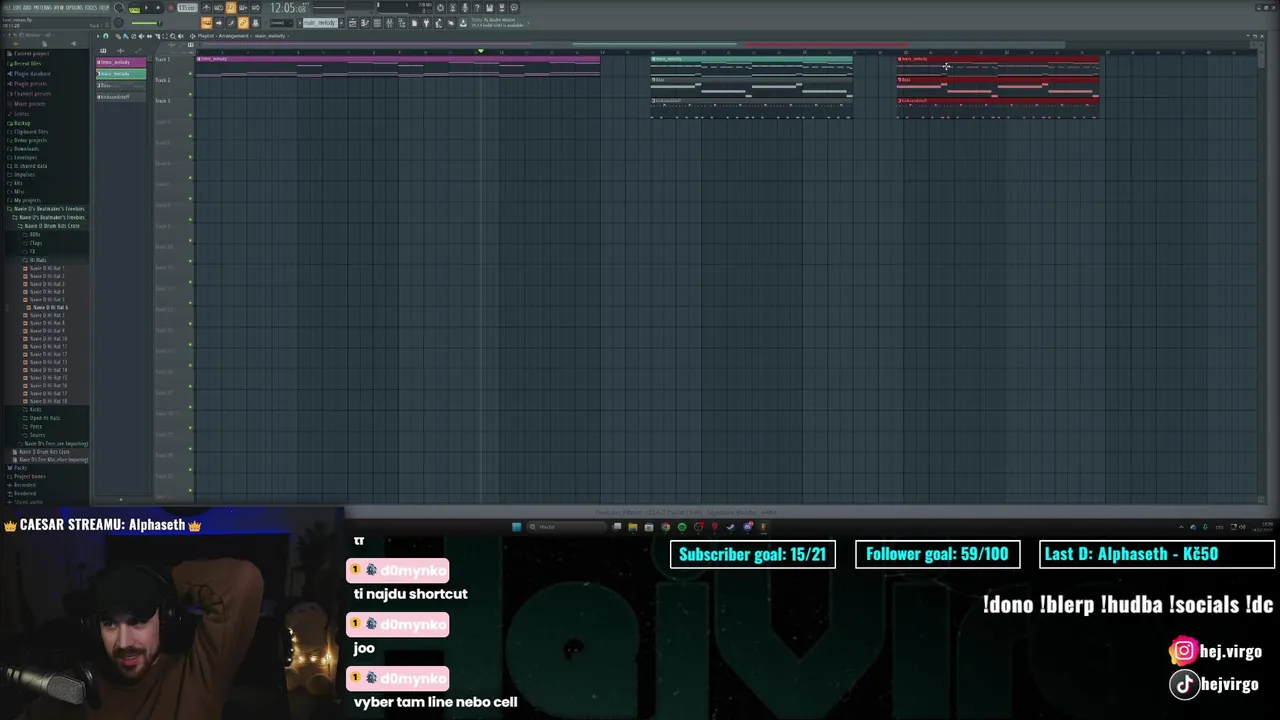Select the Slice tool in playlist toolbar
1280x720 pixels.
click(156, 36)
